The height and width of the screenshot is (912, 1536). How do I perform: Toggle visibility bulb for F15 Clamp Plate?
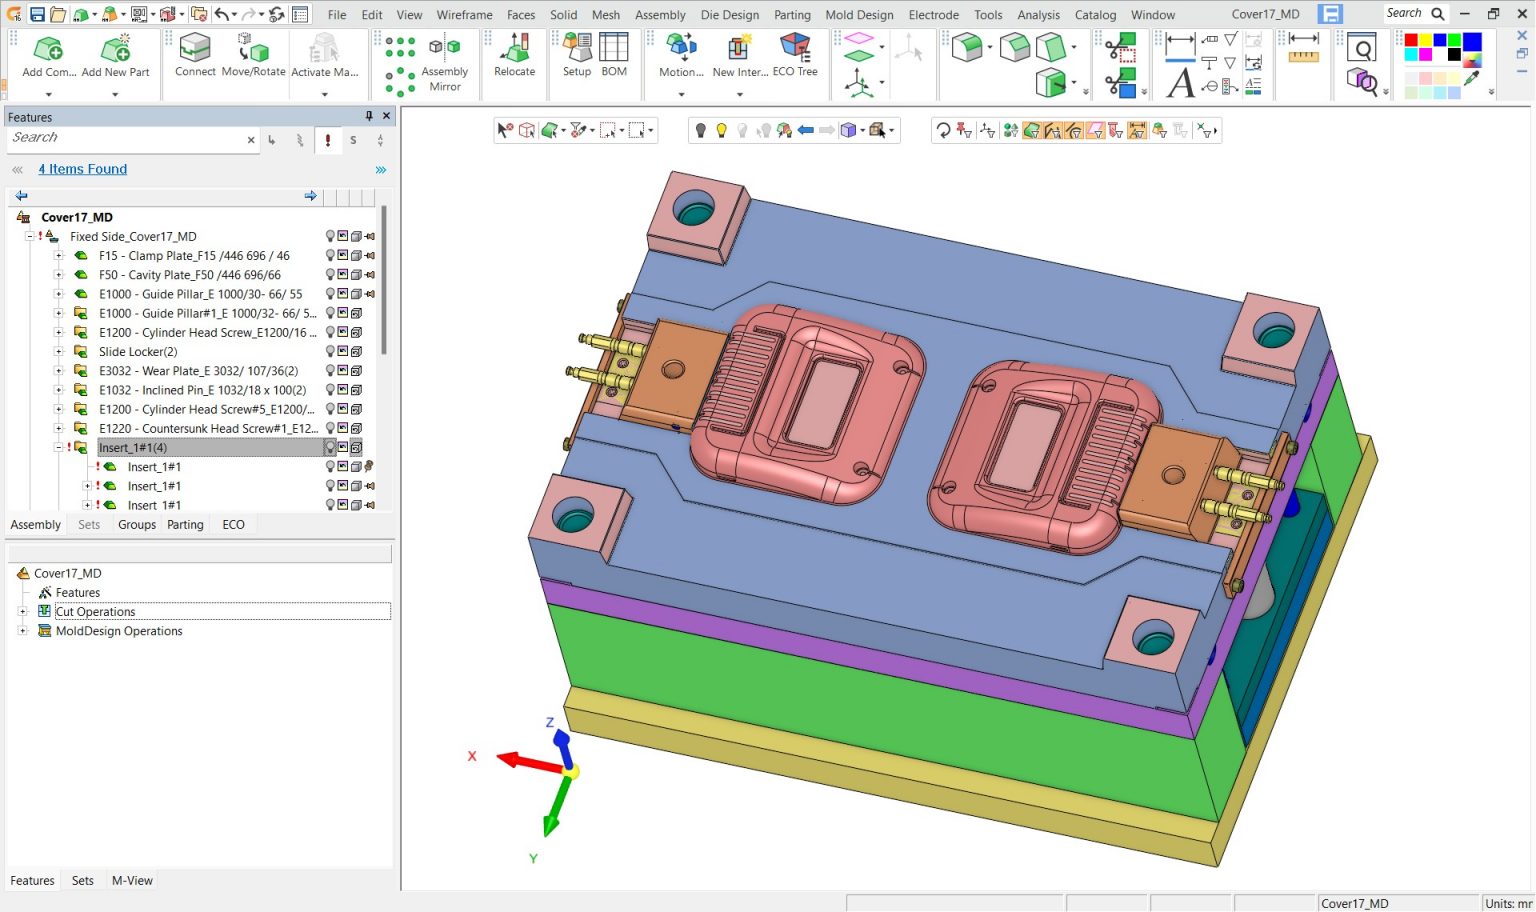(x=330, y=256)
